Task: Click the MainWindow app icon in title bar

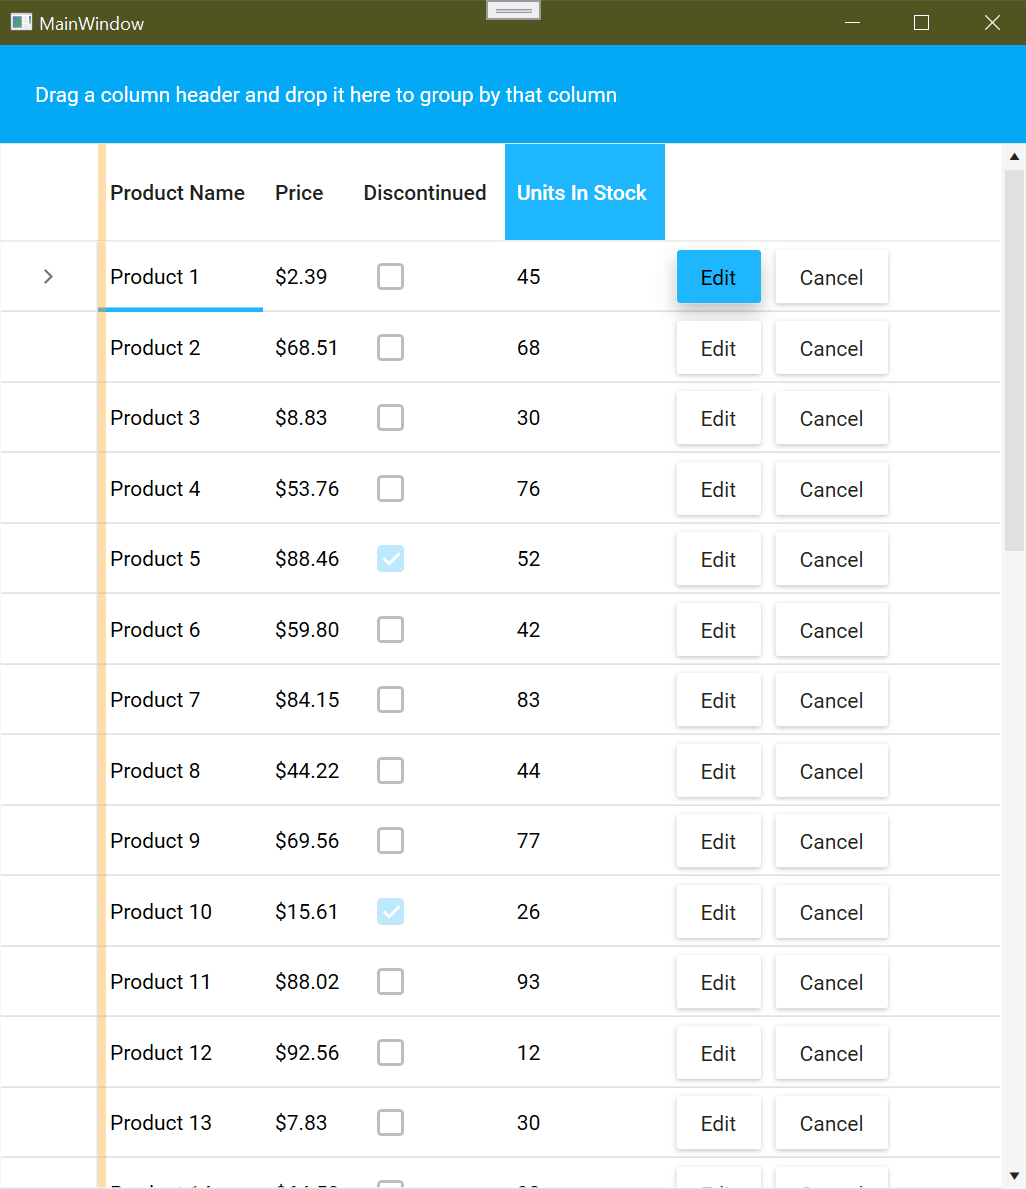Action: tap(21, 22)
